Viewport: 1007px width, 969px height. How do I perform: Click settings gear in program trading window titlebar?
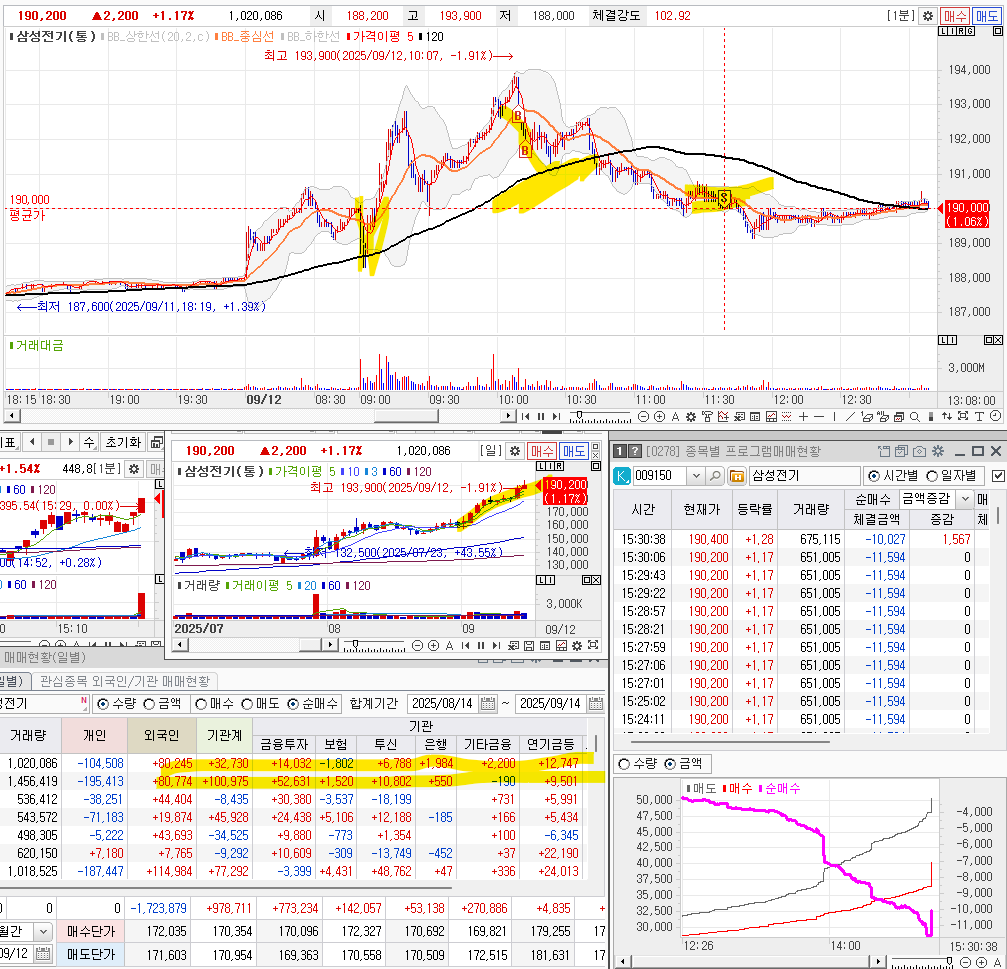pyautogui.click(x=938, y=451)
